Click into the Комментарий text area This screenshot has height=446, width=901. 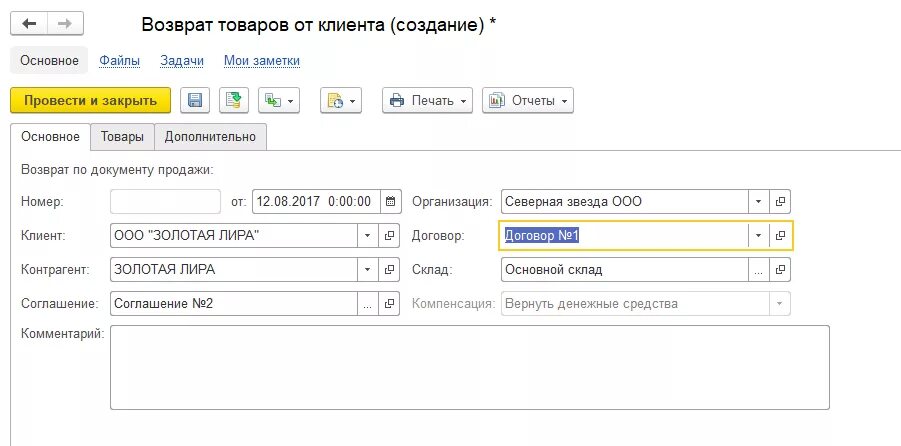469,368
